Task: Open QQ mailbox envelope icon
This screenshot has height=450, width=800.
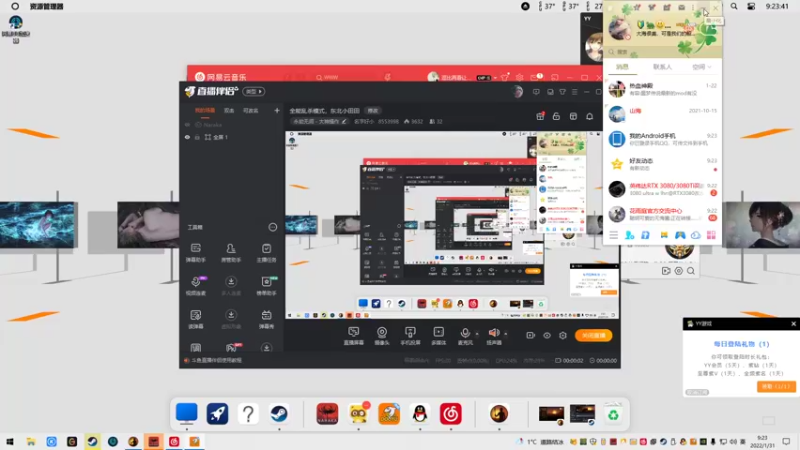Action: 681,8
